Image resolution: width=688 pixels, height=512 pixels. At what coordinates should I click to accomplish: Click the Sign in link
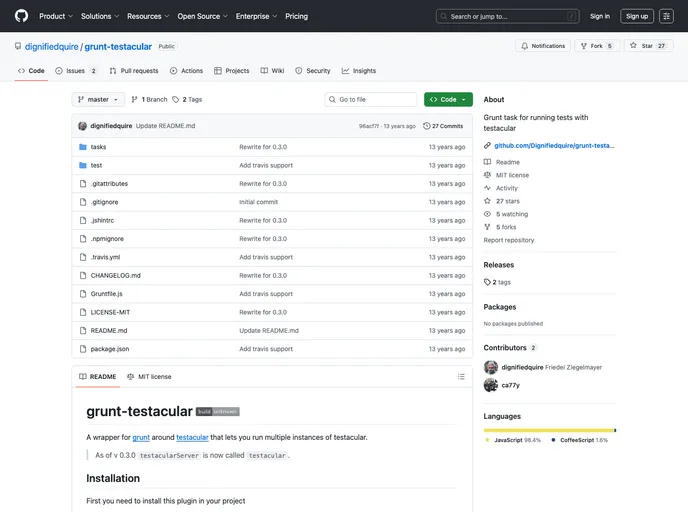(x=599, y=16)
